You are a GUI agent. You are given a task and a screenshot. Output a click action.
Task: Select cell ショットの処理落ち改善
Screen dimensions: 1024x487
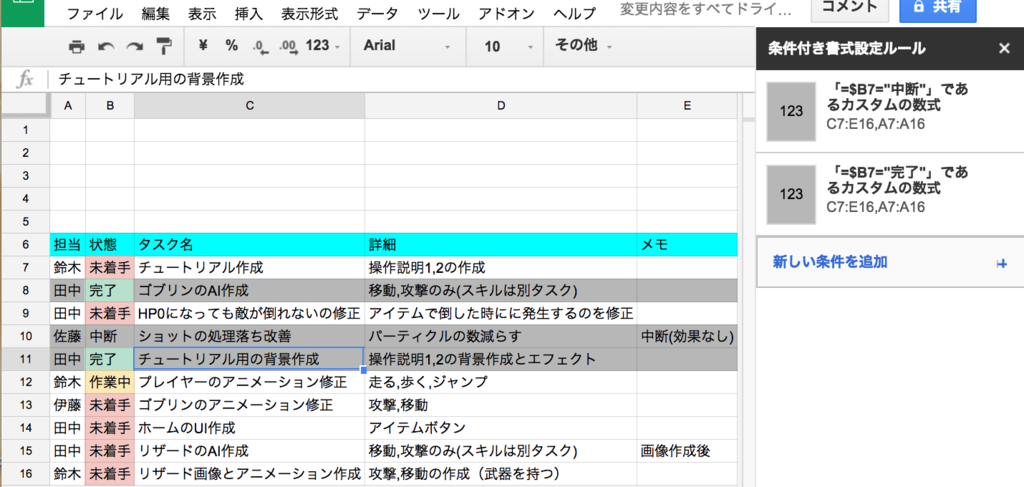249,336
